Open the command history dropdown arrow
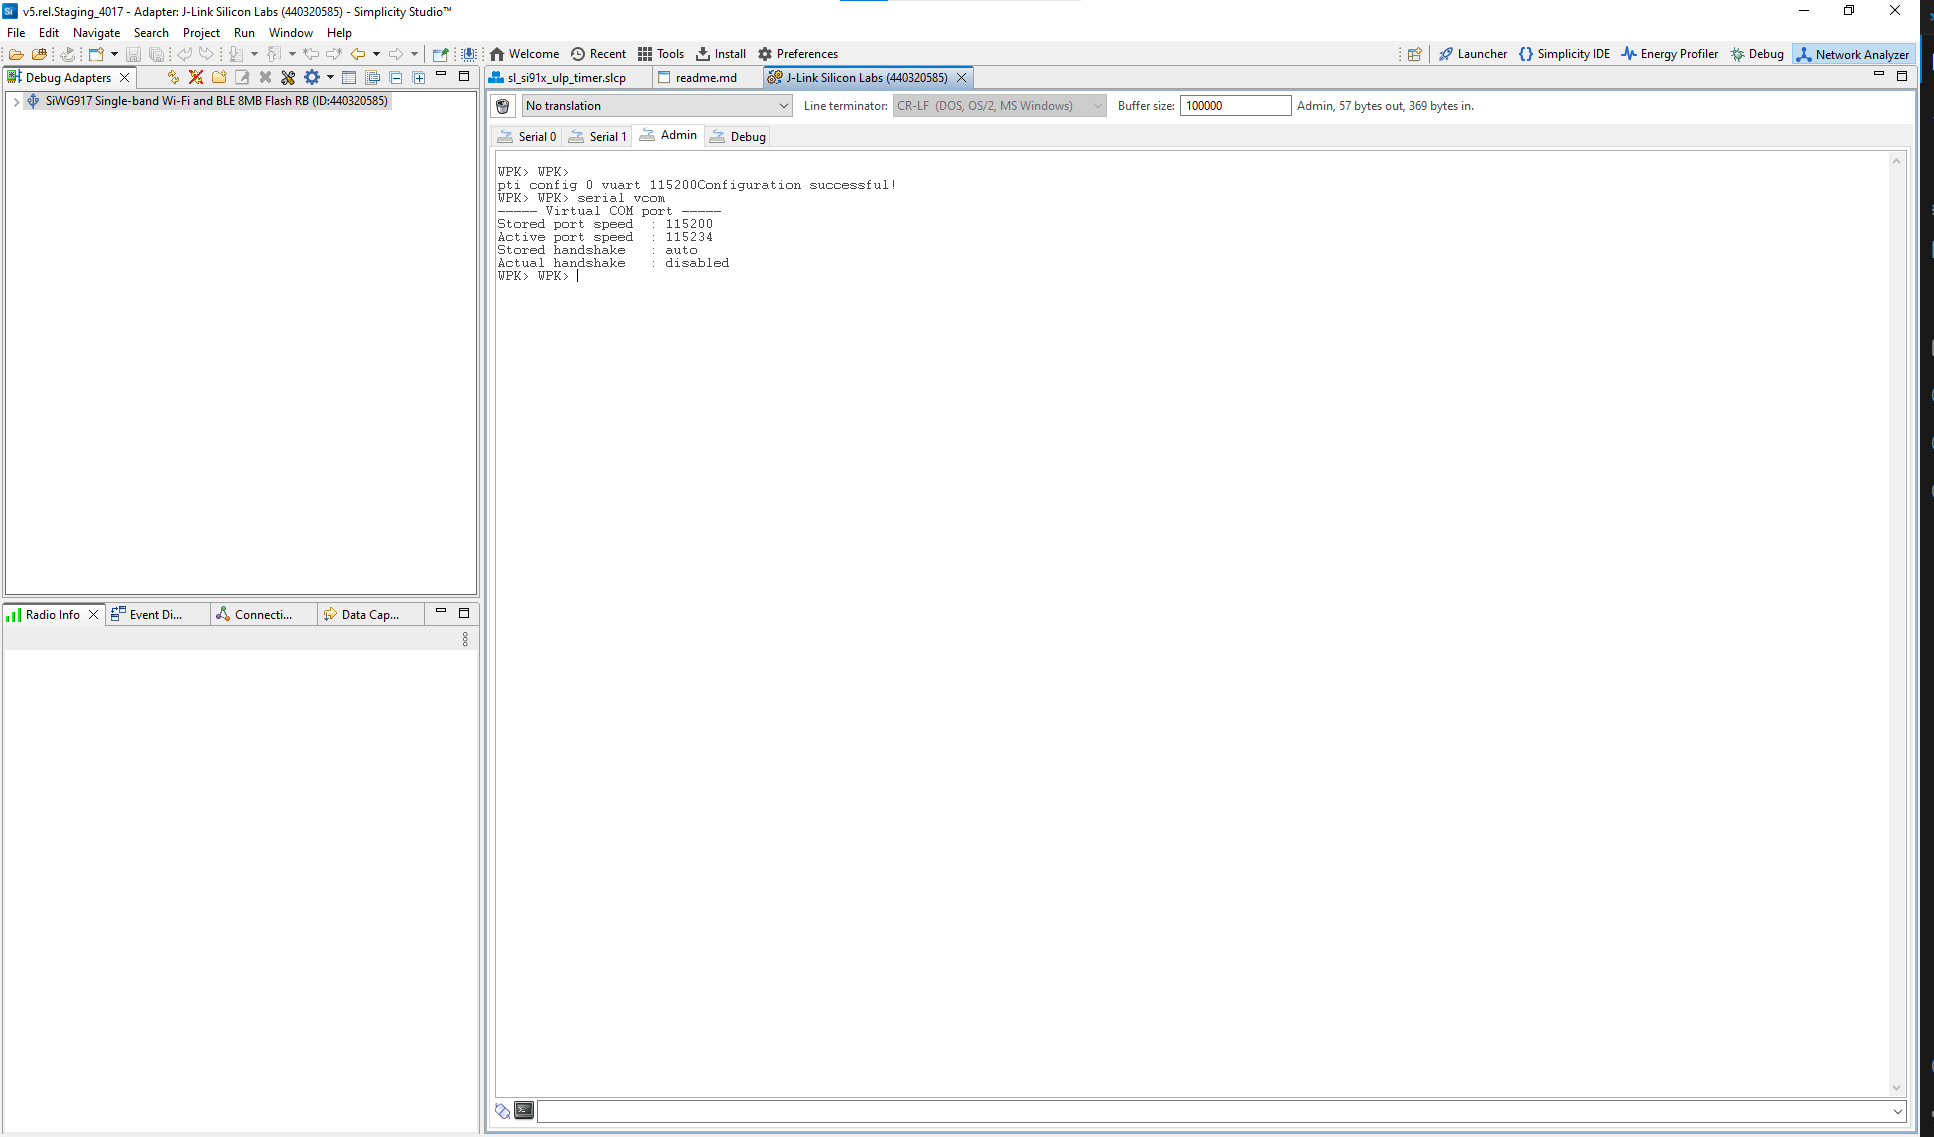This screenshot has width=1934, height=1137. tap(1897, 1111)
